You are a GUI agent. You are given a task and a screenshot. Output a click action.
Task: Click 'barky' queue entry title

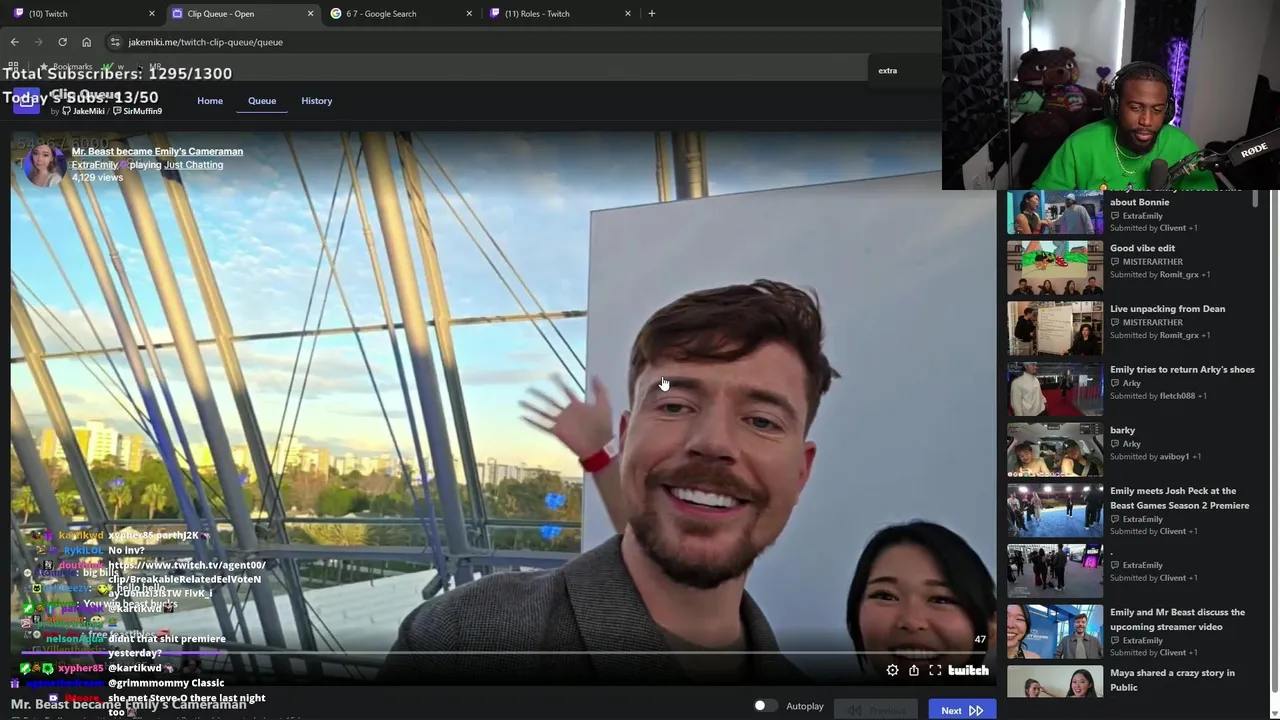1122,430
